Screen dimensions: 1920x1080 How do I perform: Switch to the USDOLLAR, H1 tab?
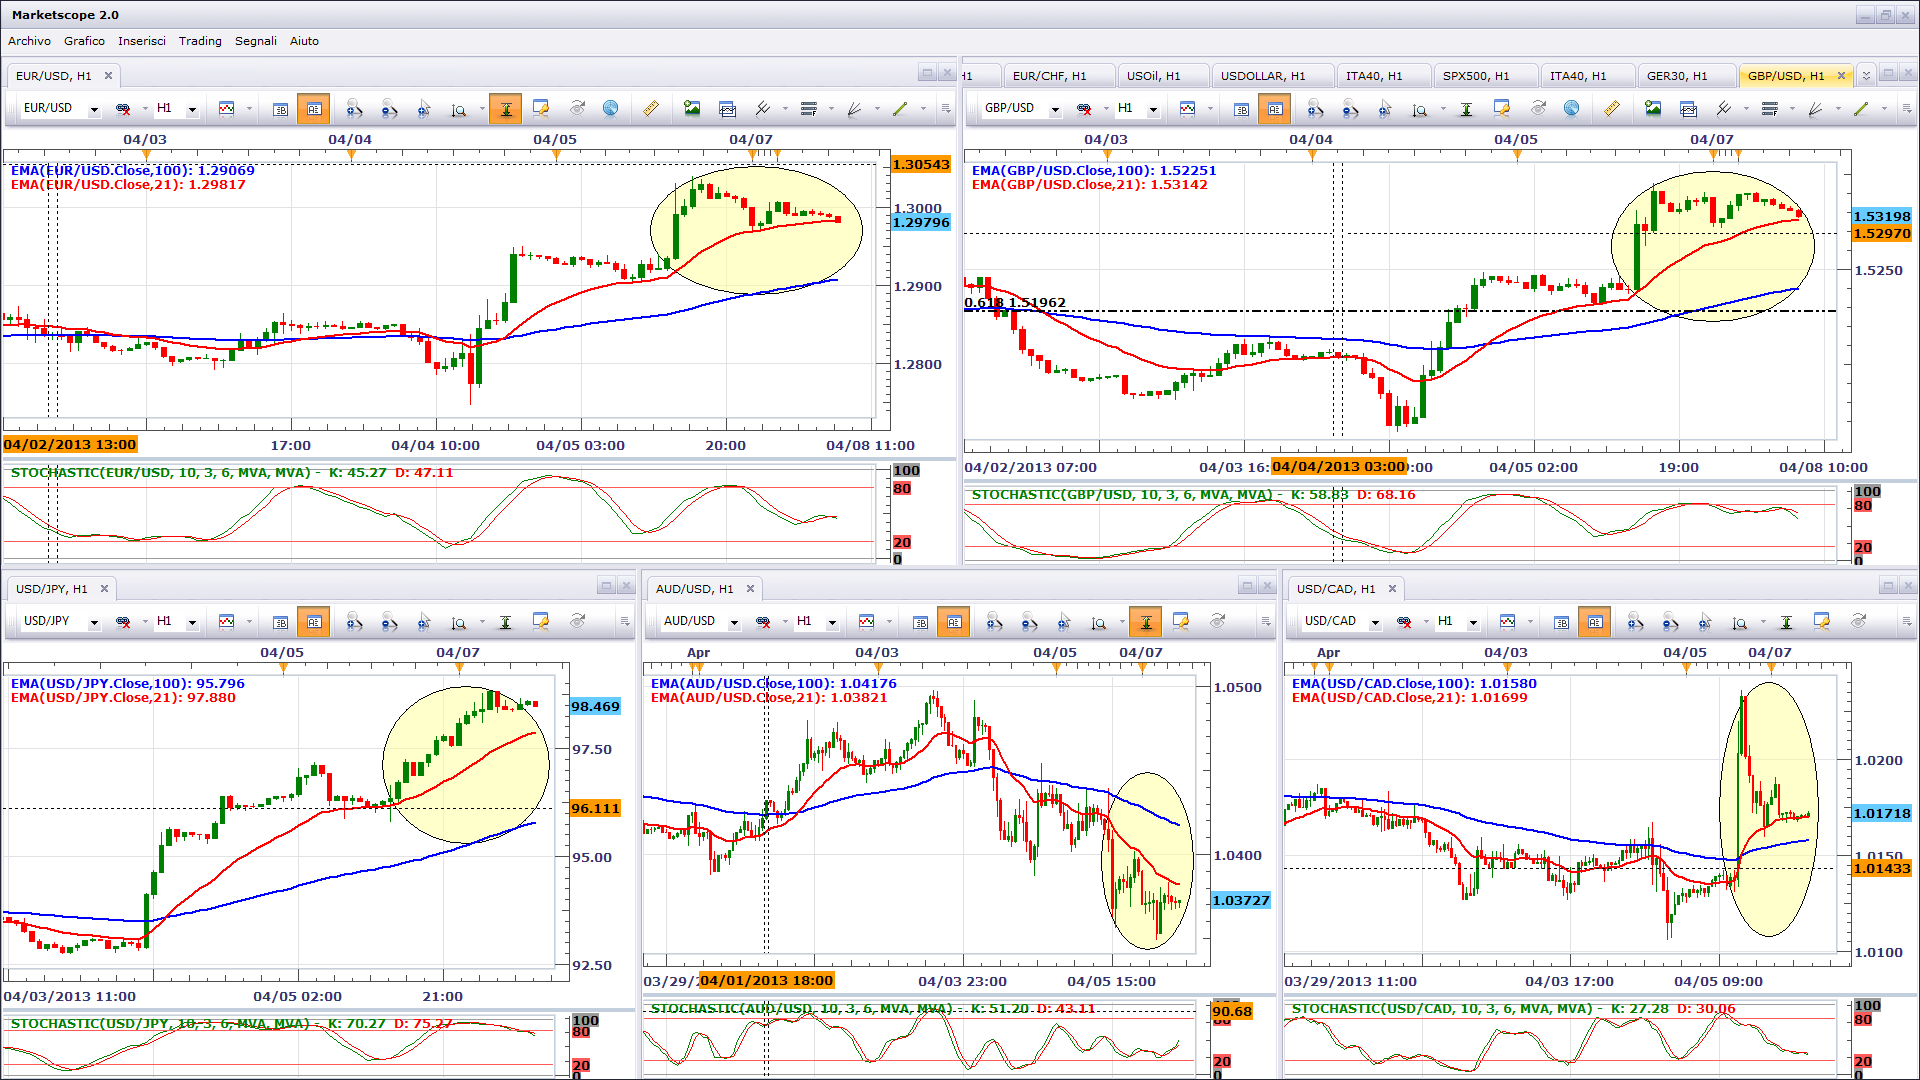[1262, 76]
